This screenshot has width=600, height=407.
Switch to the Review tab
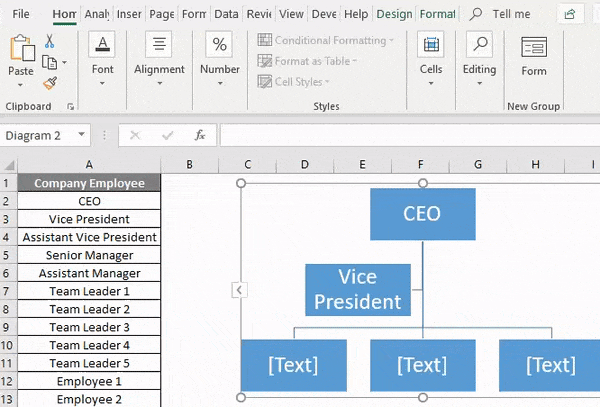pos(259,14)
